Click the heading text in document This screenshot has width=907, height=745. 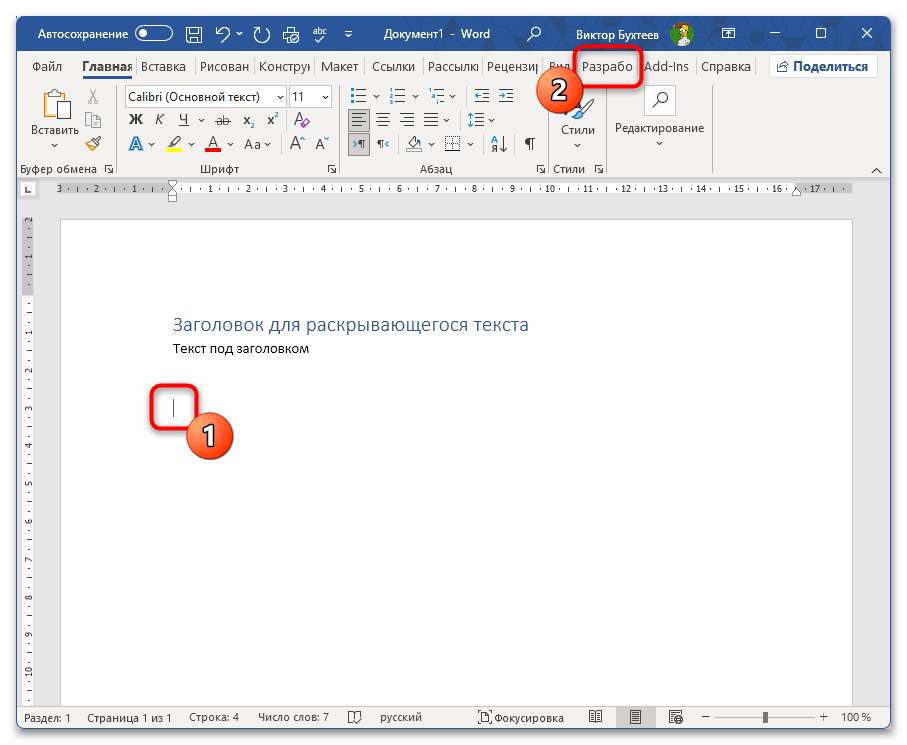pos(350,325)
